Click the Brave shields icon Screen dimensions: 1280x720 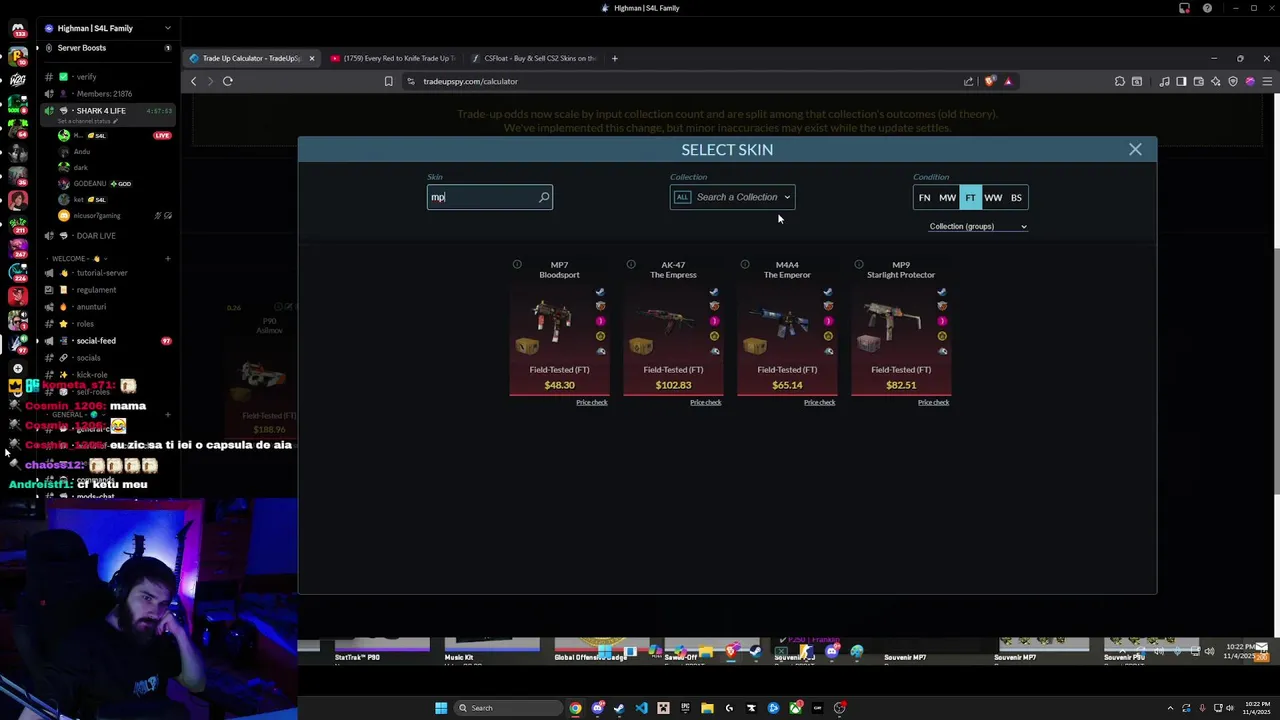tap(990, 81)
